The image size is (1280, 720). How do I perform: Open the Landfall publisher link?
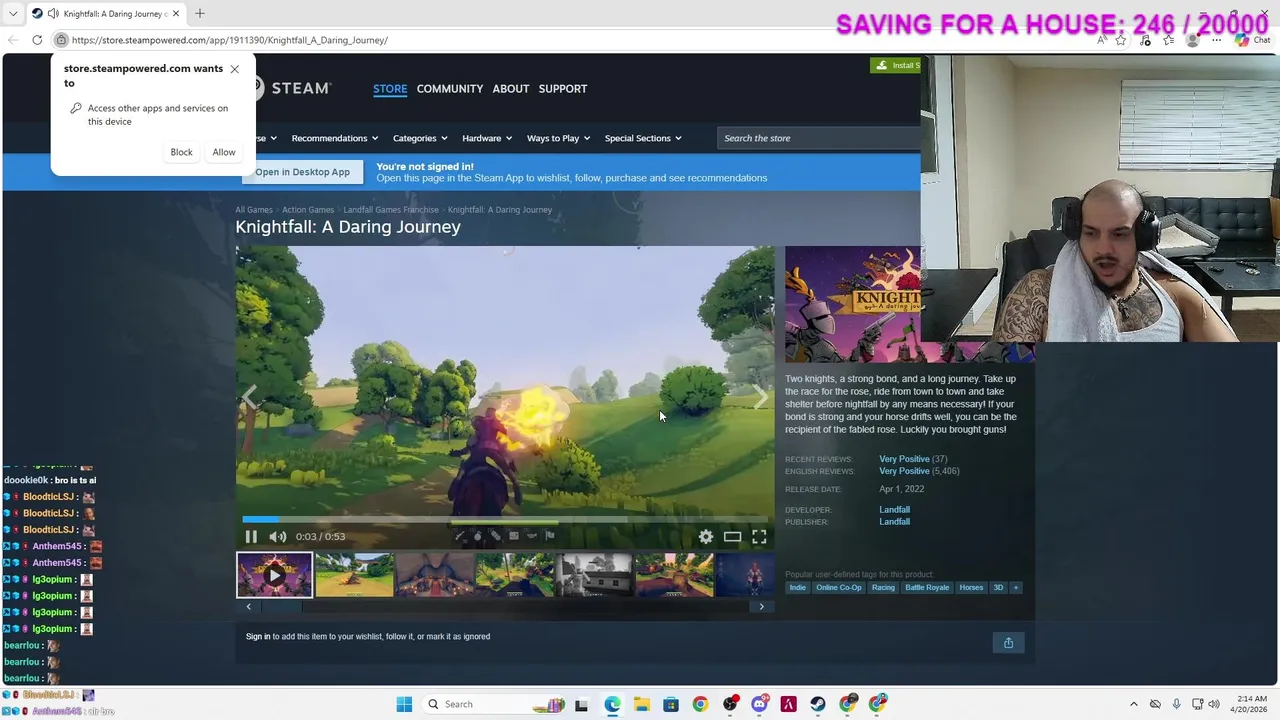pos(894,522)
